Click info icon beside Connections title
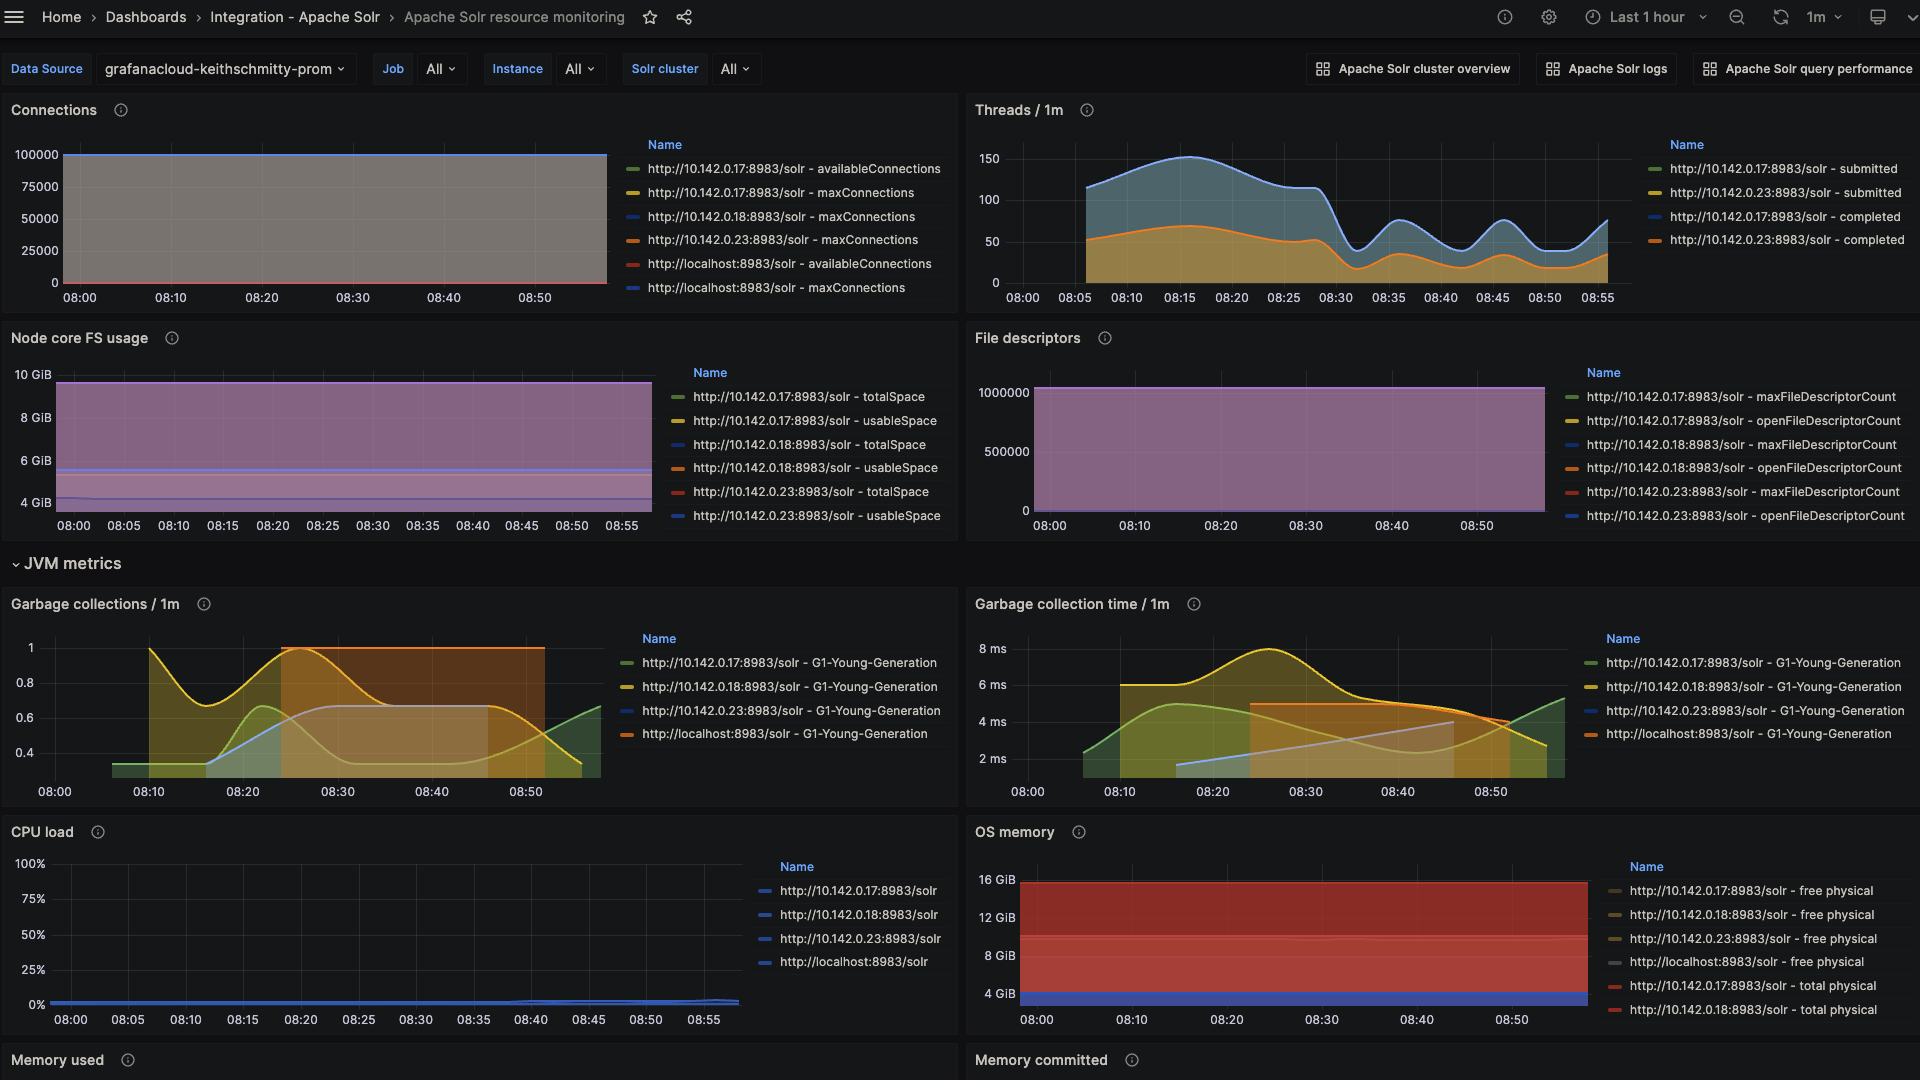 121,110
